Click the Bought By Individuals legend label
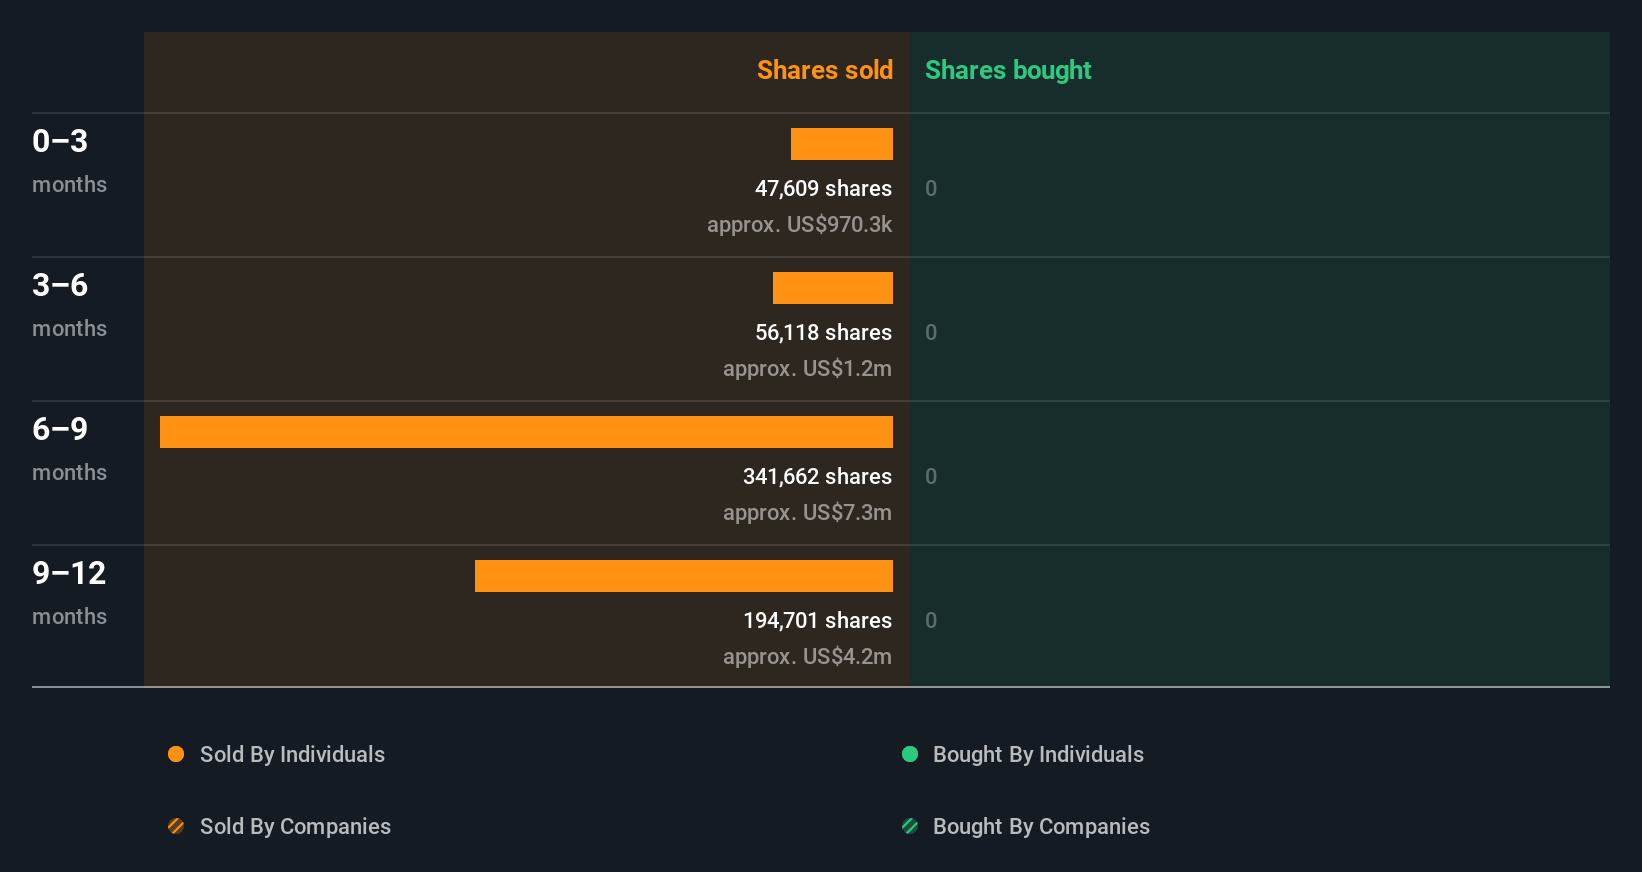1642x872 pixels. click(x=1038, y=754)
